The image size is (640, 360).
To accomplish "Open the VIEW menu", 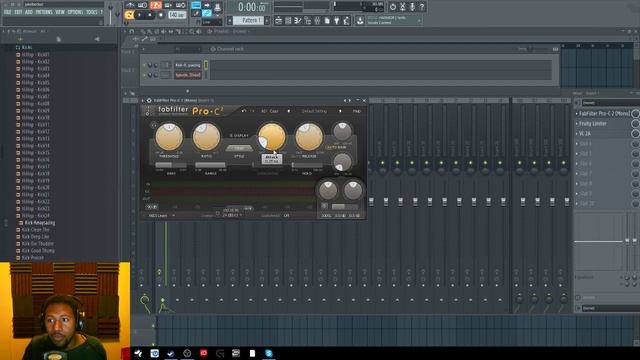I will [x=60, y=12].
